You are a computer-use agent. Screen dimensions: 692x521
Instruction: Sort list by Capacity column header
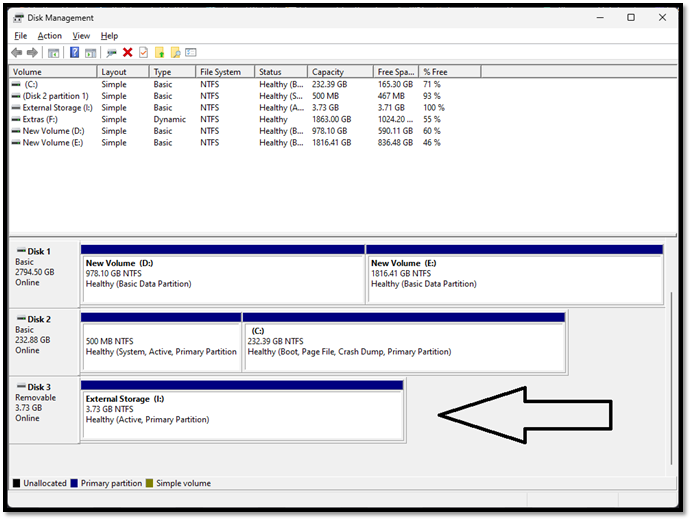pyautogui.click(x=328, y=72)
